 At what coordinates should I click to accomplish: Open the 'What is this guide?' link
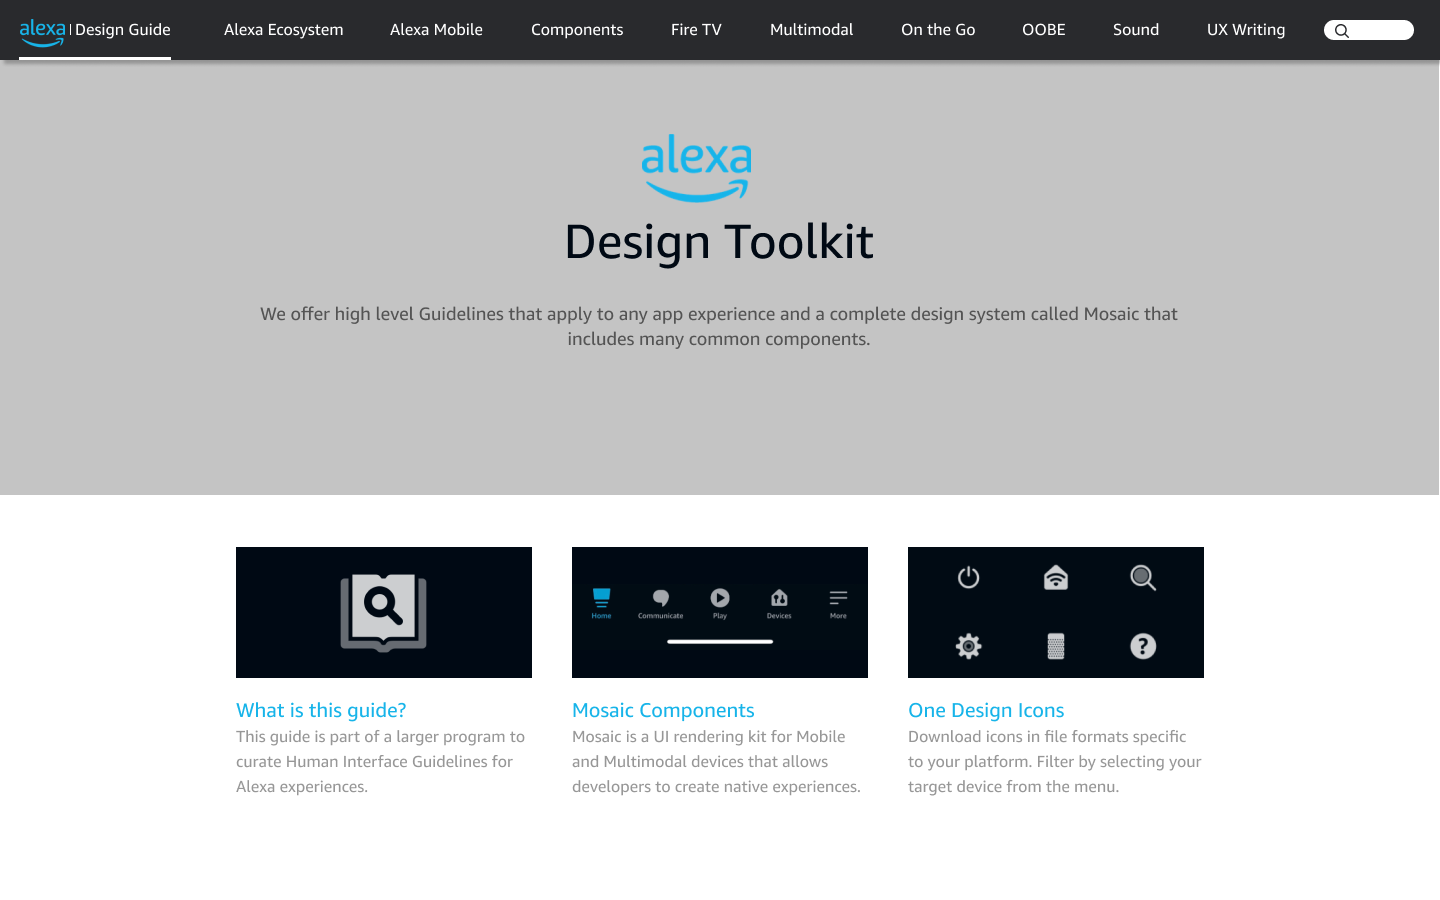321,710
